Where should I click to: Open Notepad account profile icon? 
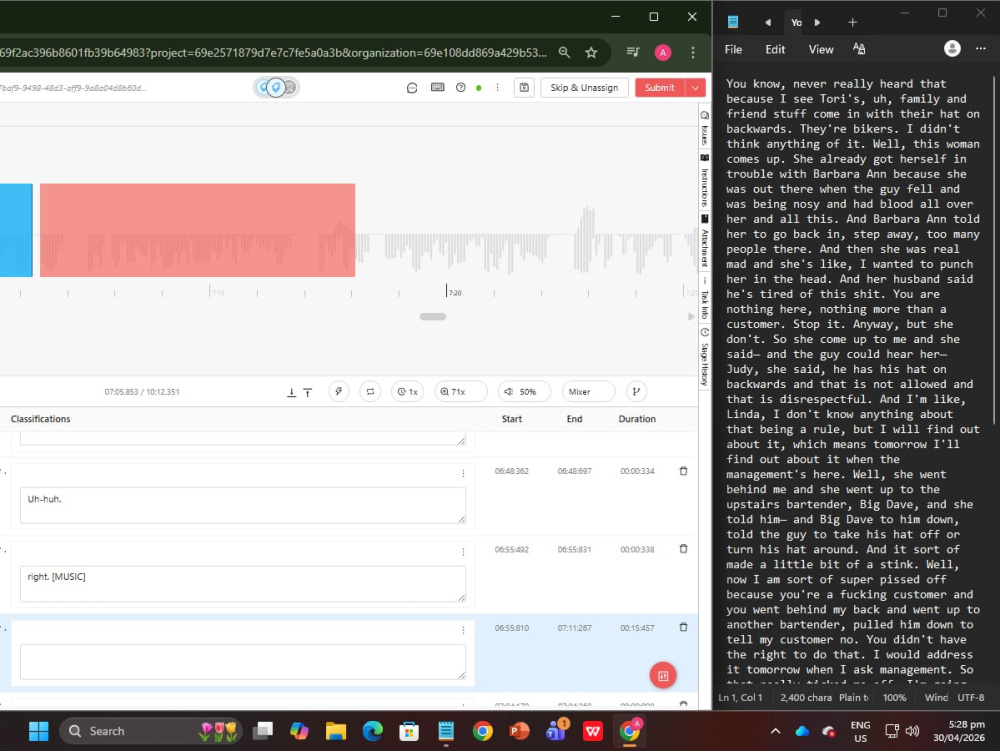(952, 48)
